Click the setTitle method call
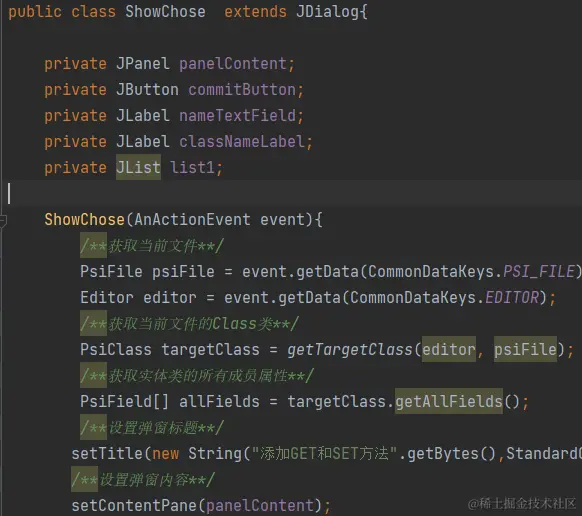The height and width of the screenshot is (516, 582). click(x=107, y=454)
